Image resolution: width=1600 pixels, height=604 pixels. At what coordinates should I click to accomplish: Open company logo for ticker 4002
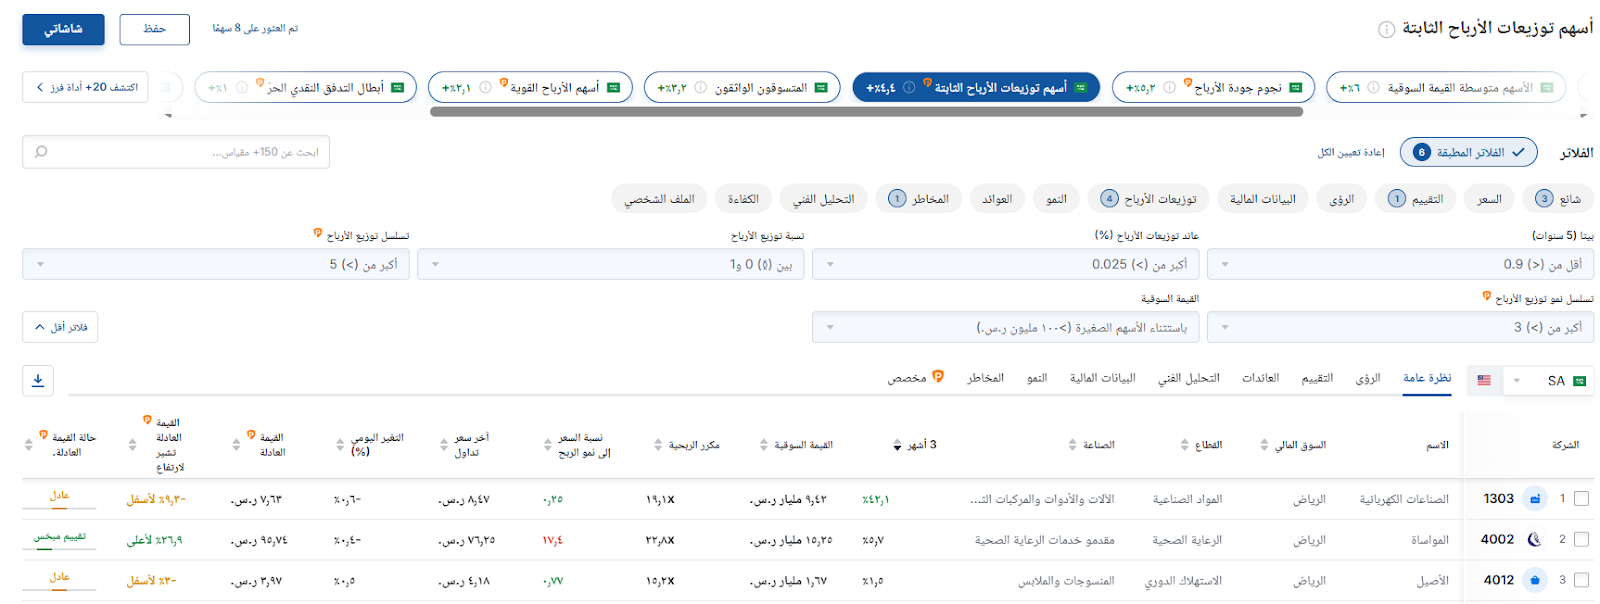pos(1534,539)
